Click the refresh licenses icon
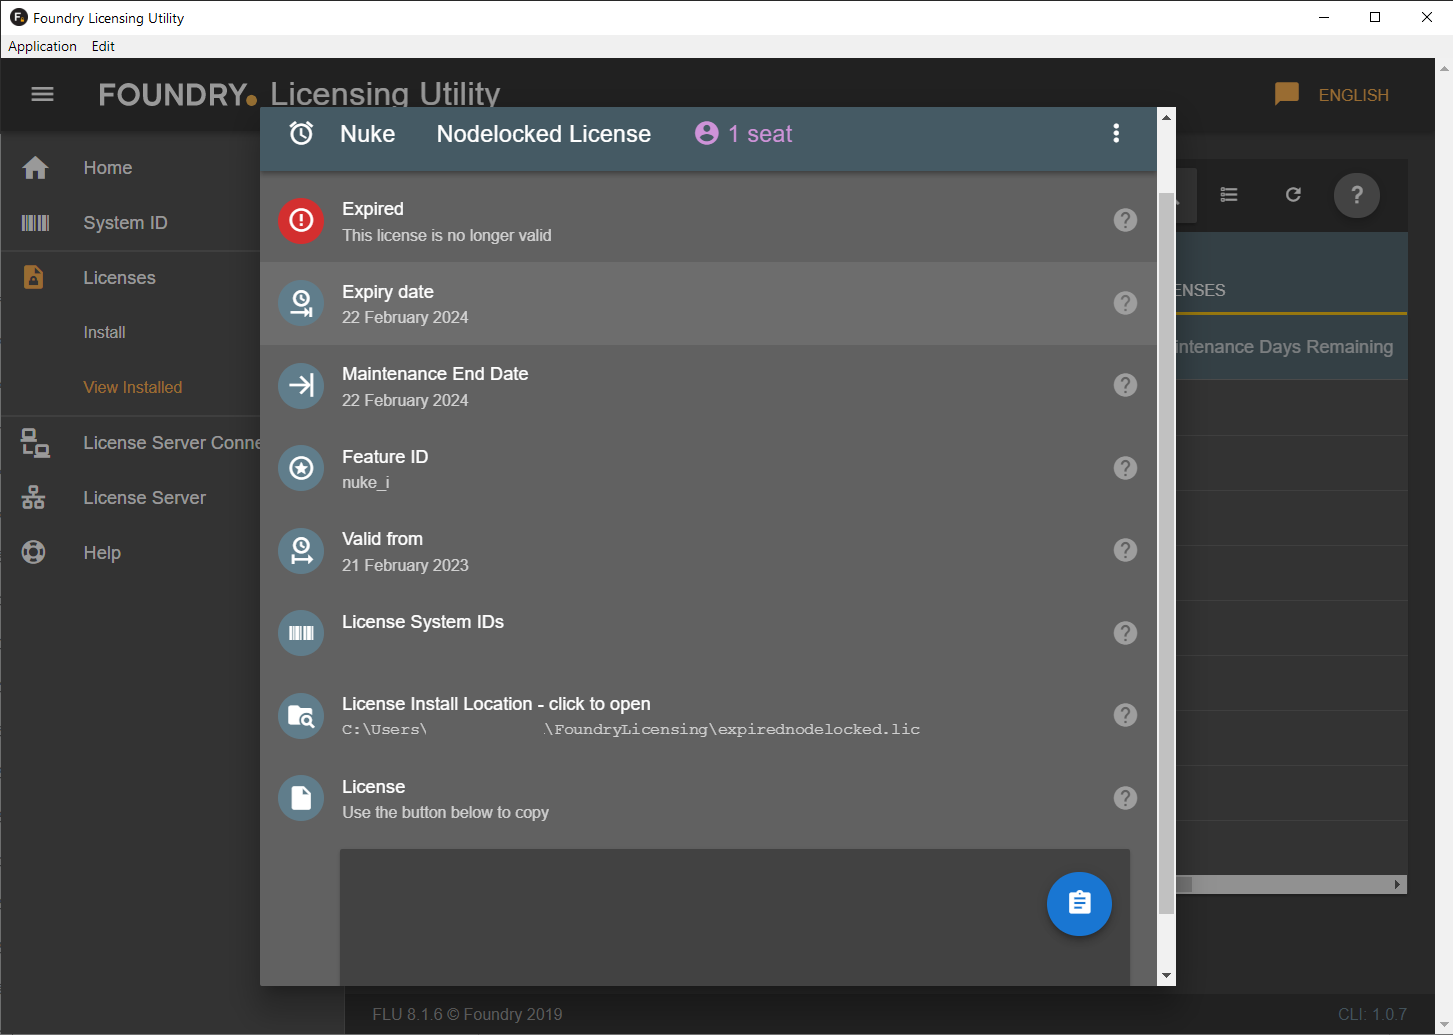1453x1035 pixels. pos(1293,195)
